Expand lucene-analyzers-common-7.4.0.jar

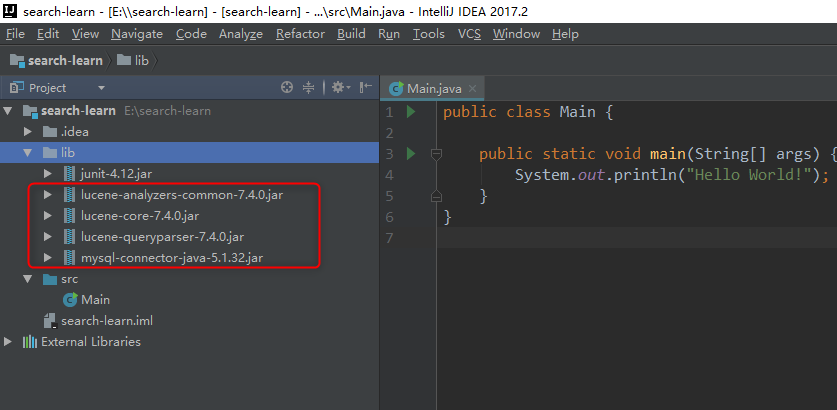coord(48,195)
